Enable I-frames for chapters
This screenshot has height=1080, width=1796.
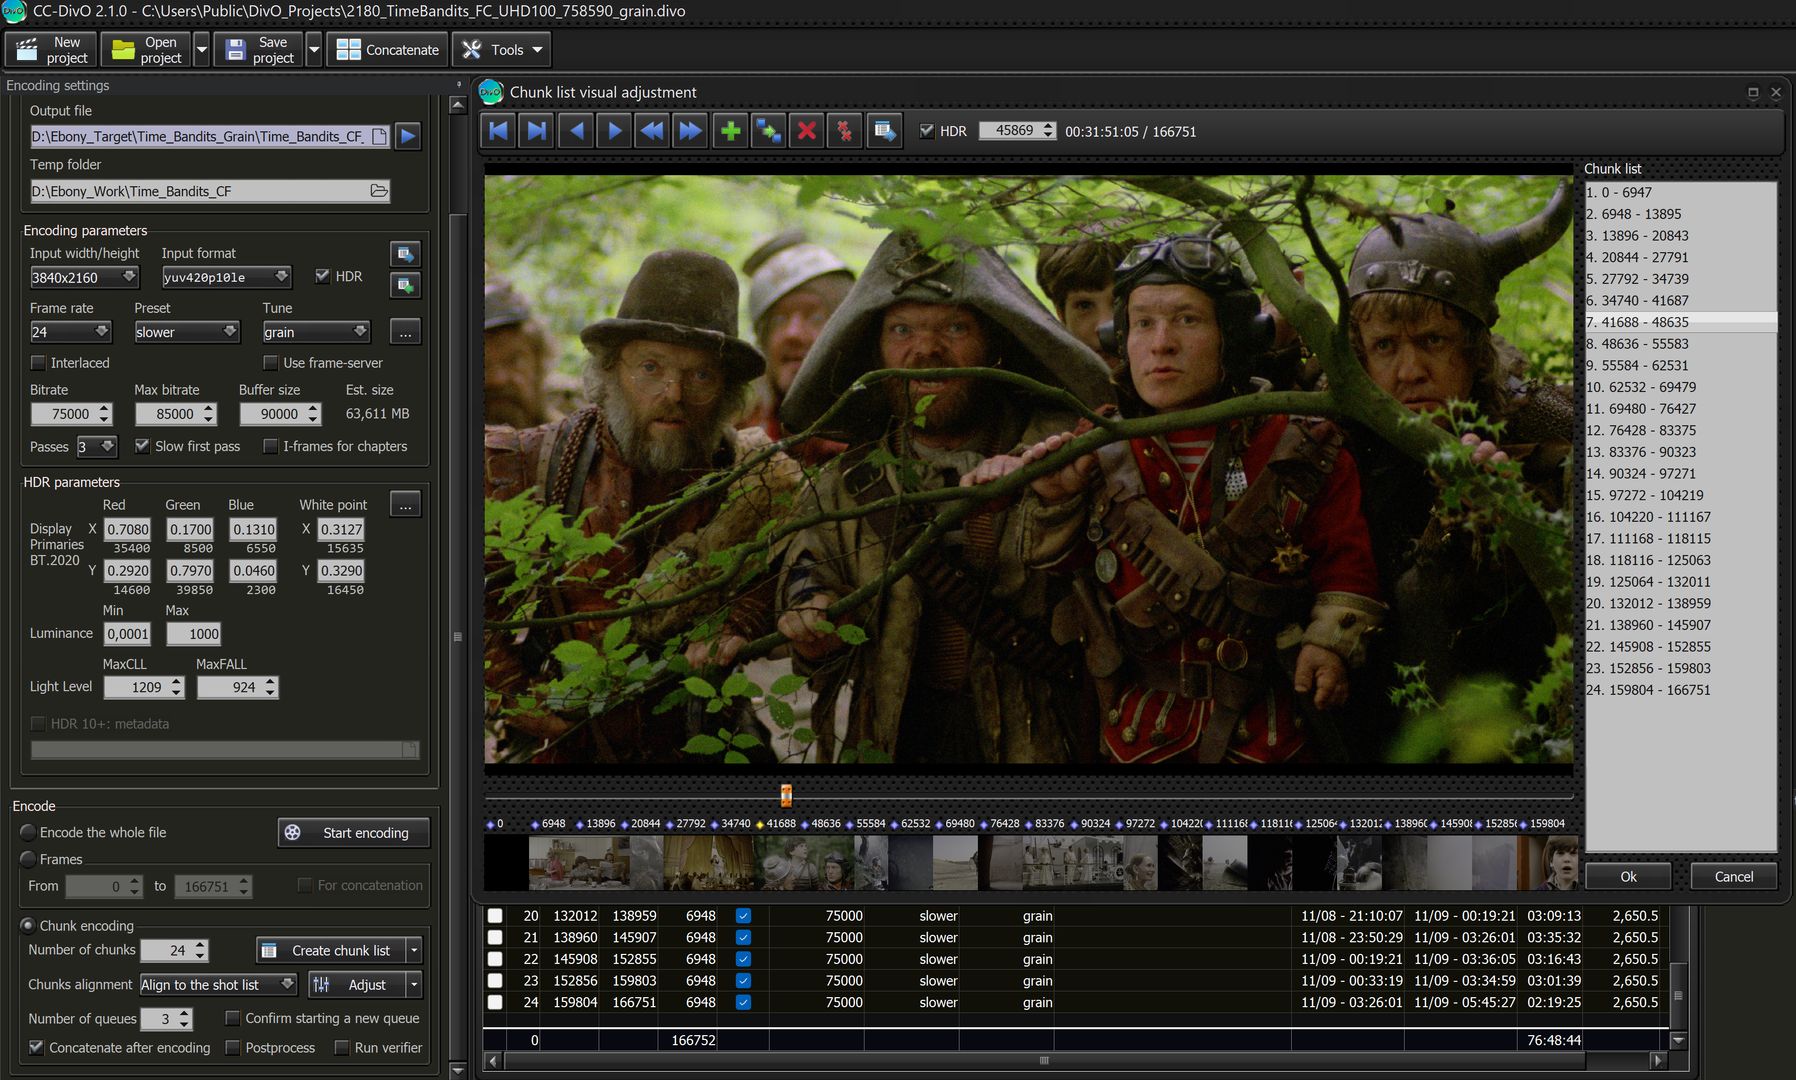pyautogui.click(x=270, y=446)
